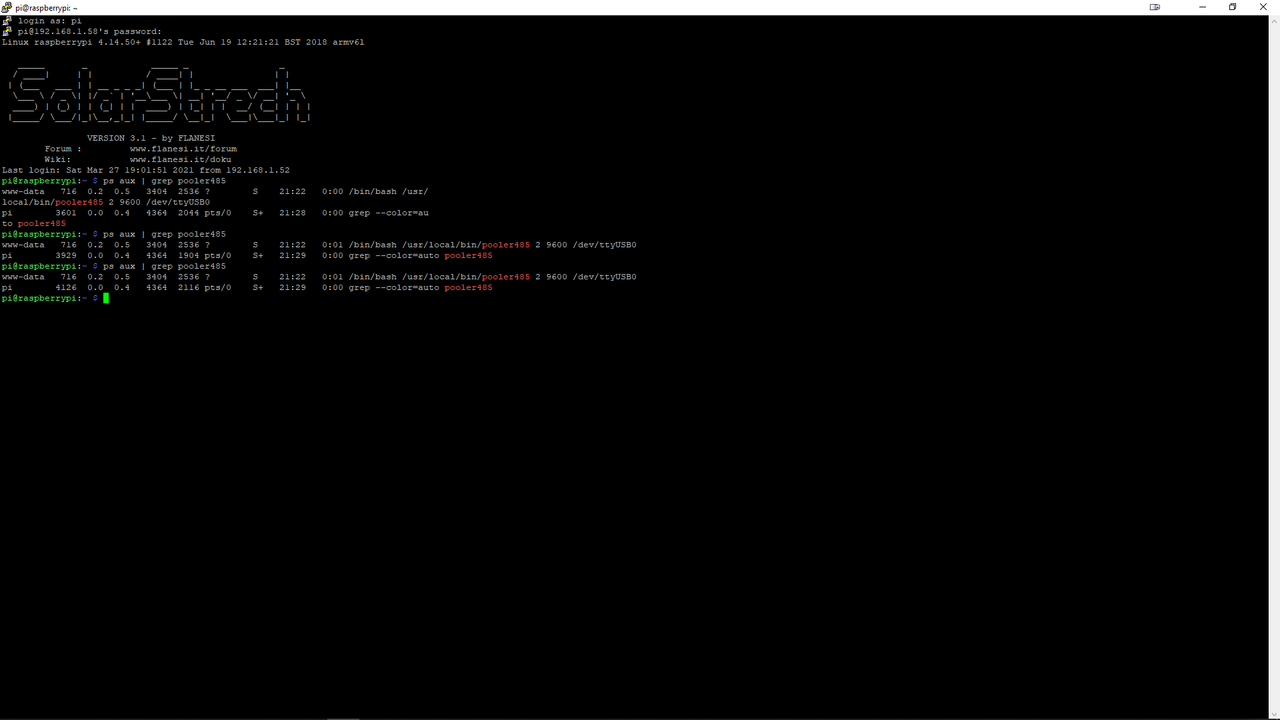Restore down the PuTTY window
The width and height of the screenshot is (1280, 720).
click(1232, 7)
